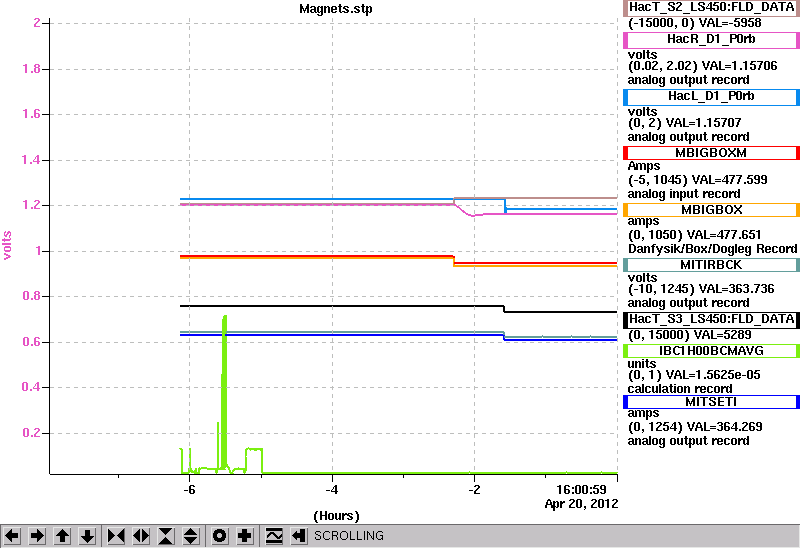Screen dimensions: 800x548
Task: Click the plus toolbar icon
Action: point(245,536)
